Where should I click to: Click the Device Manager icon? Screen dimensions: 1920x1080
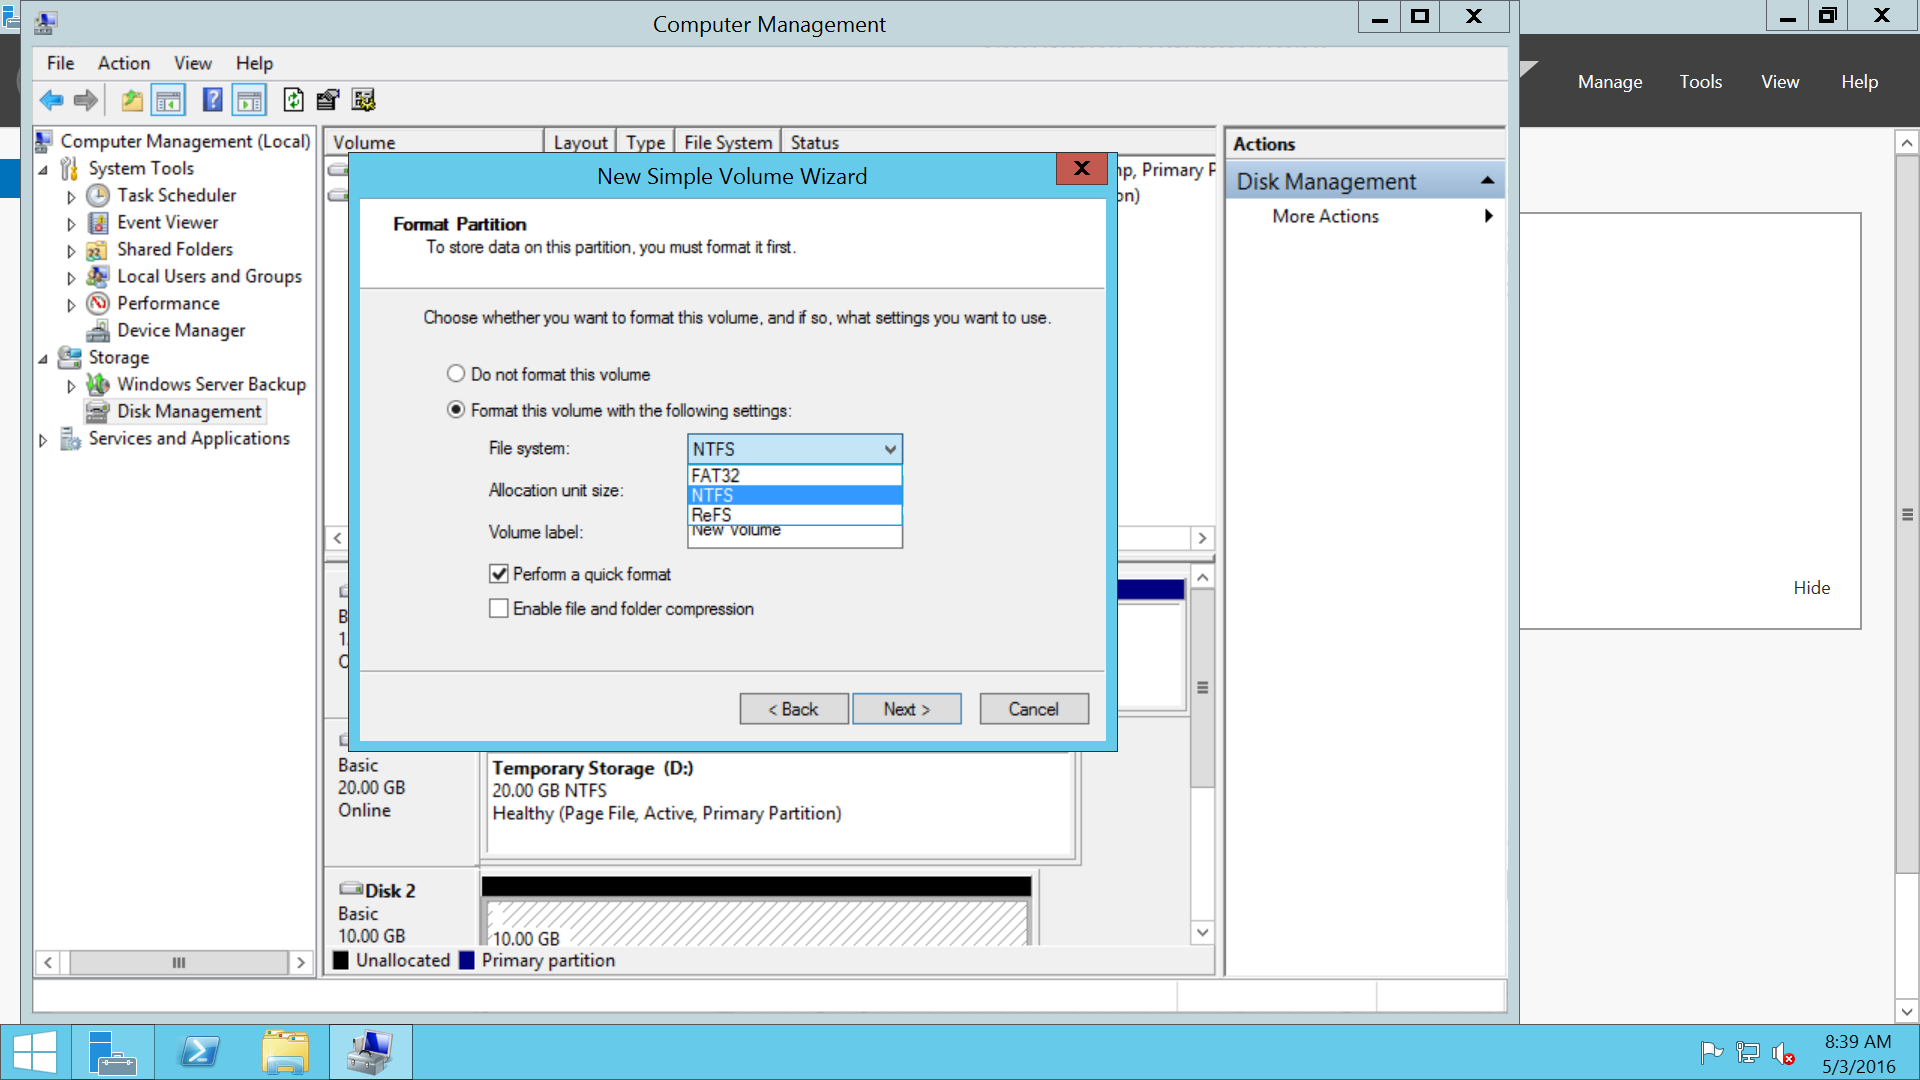point(98,330)
